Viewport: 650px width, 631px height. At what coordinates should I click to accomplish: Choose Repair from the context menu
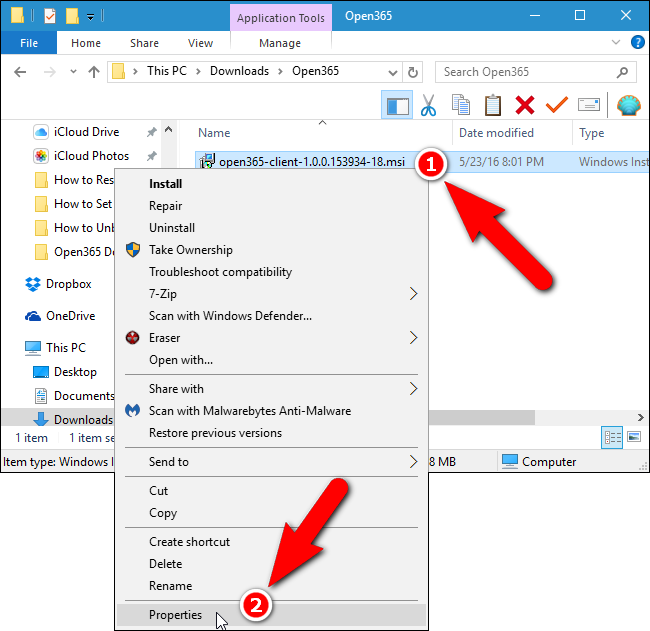coord(271,206)
